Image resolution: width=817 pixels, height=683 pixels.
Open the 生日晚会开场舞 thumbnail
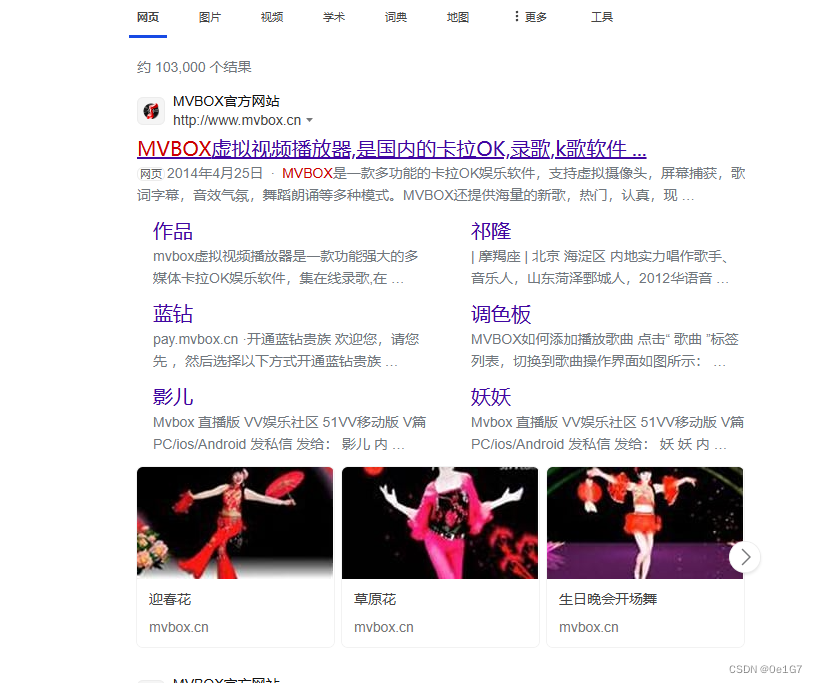(645, 523)
